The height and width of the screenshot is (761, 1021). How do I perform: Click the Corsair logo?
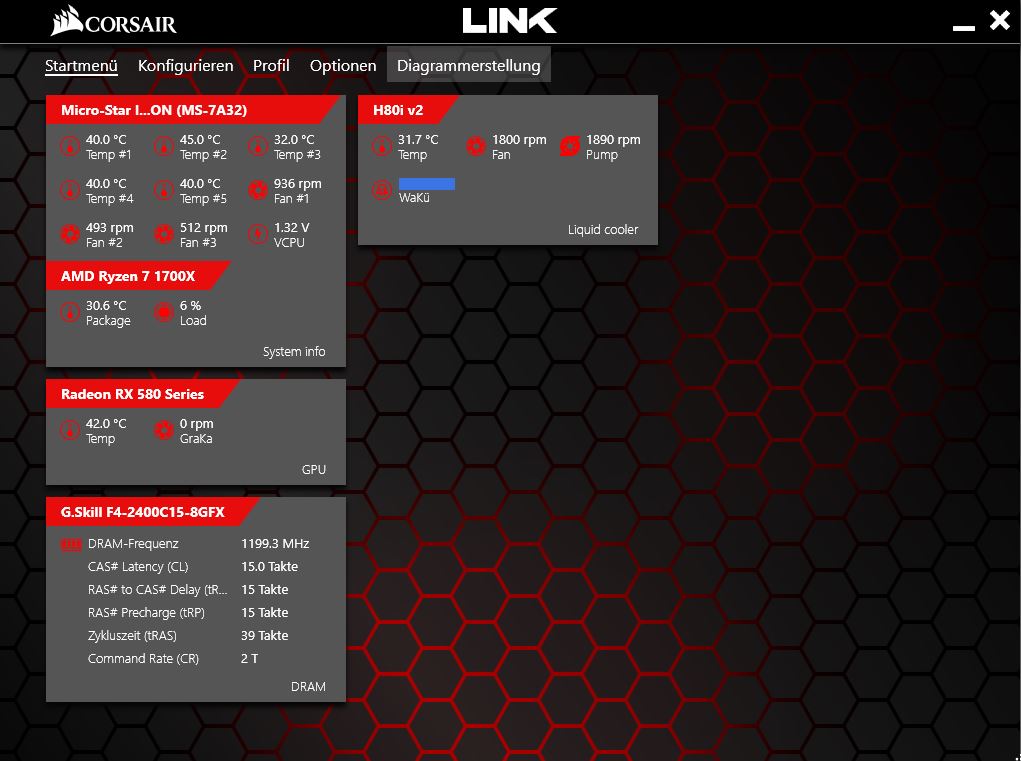click(114, 21)
